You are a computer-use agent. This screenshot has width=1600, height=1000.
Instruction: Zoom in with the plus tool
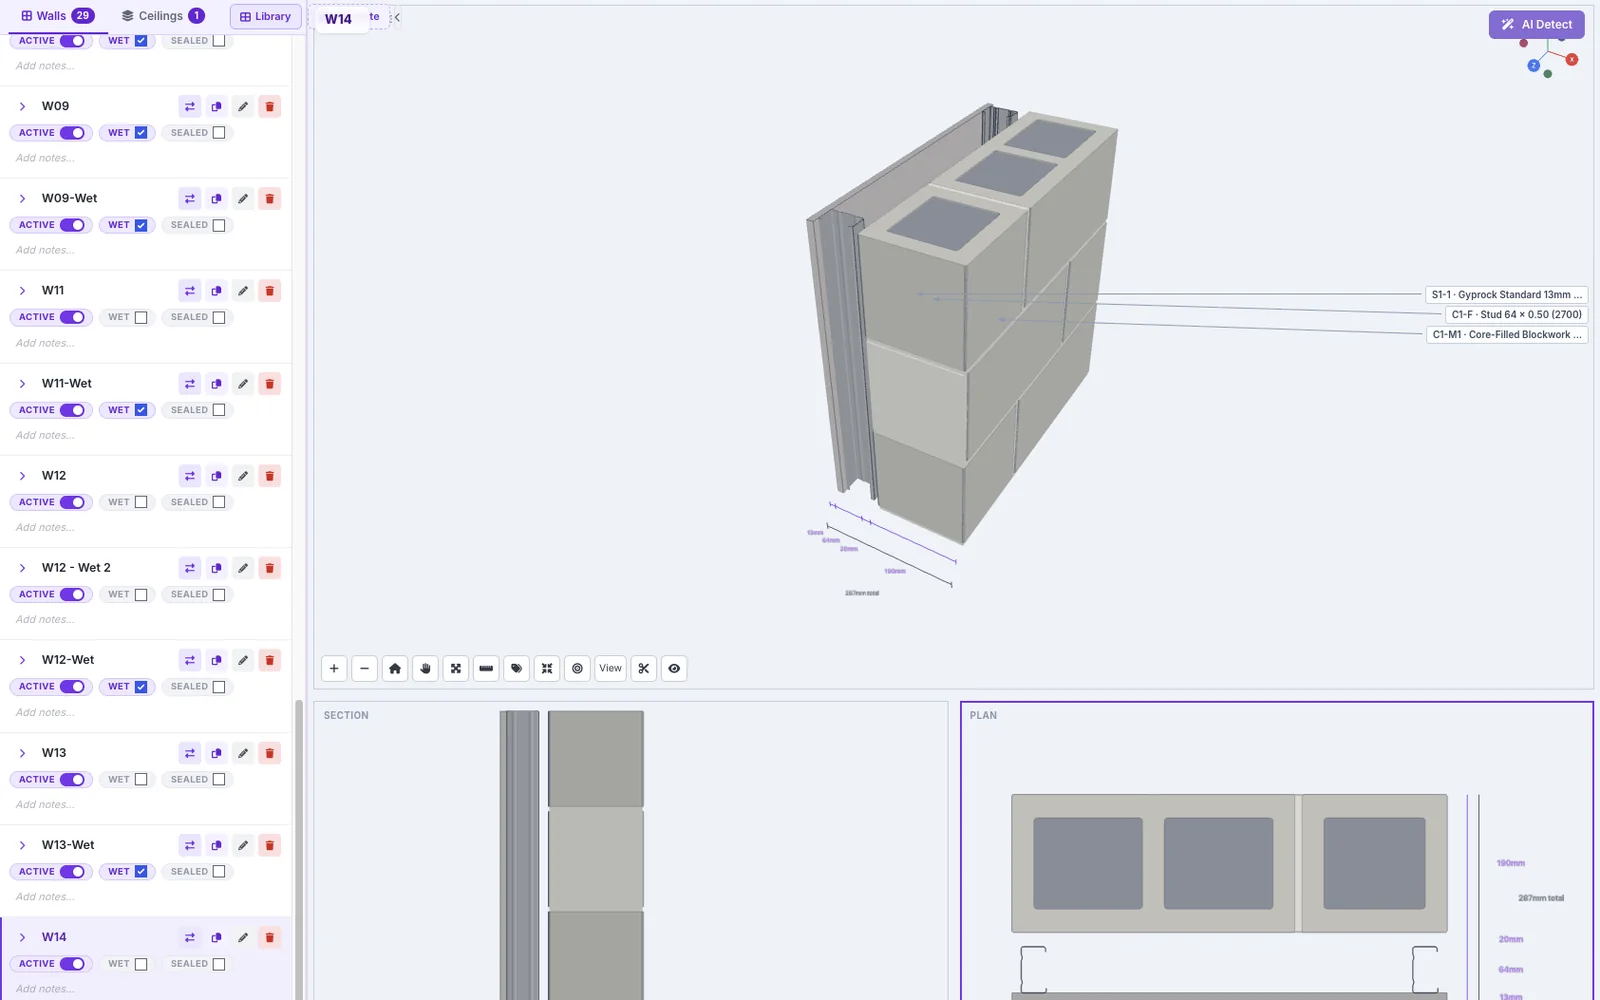tap(334, 668)
